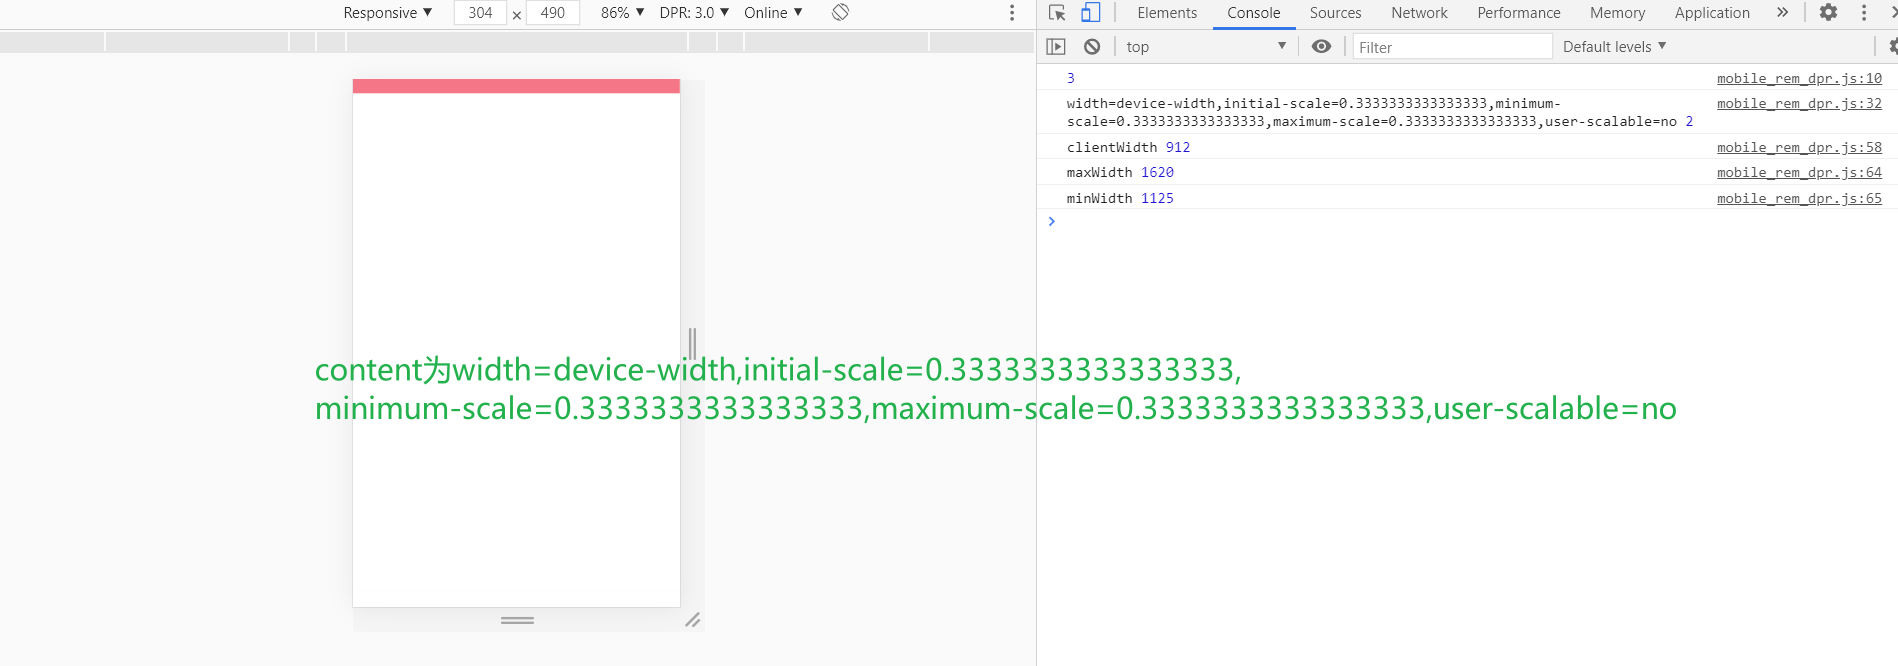Clear the console with the ban icon
The image size is (1898, 666).
1092,46
